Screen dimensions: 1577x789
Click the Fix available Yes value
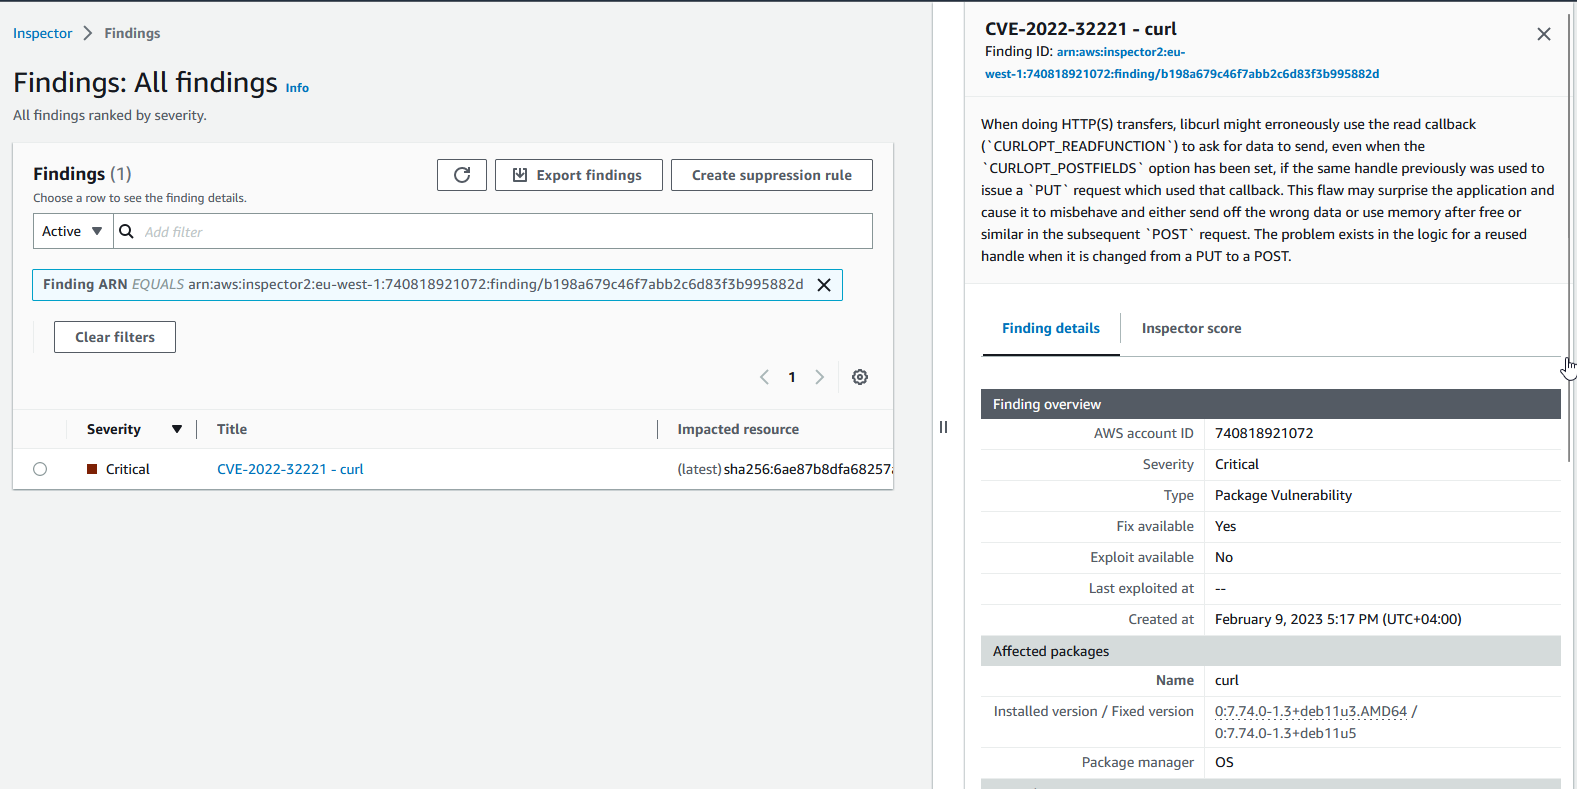[1226, 526]
